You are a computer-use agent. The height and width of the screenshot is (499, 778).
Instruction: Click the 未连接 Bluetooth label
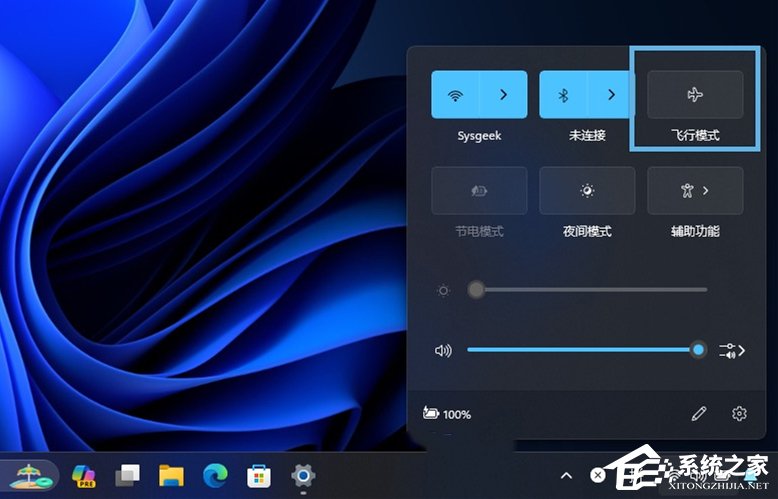[587, 135]
